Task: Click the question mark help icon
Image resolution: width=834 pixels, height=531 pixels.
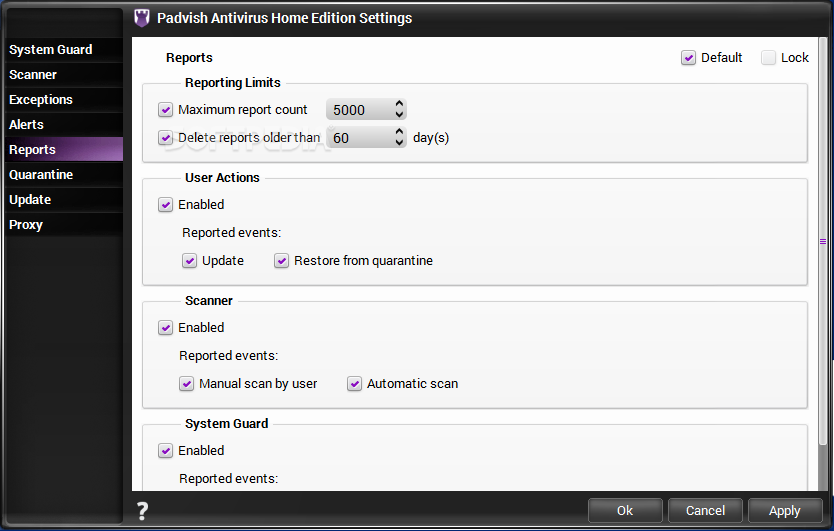Action: coord(142,511)
